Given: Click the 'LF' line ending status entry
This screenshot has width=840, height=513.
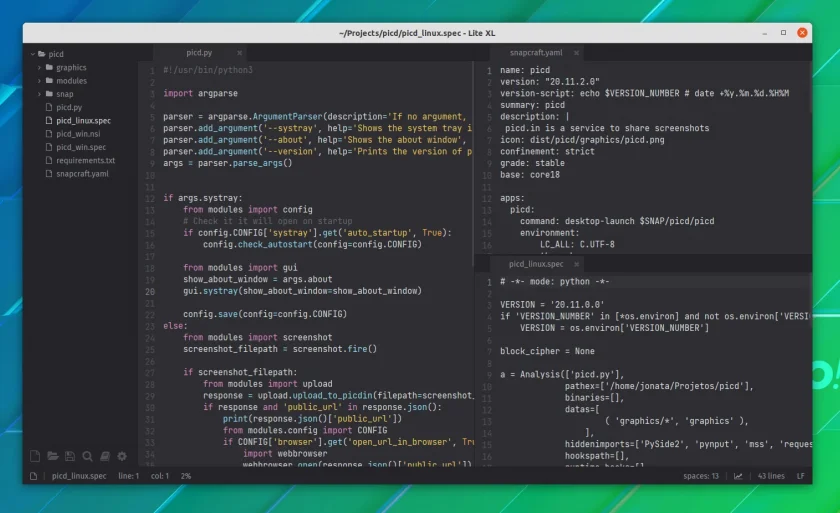Looking at the screenshot, I should coord(800,476).
